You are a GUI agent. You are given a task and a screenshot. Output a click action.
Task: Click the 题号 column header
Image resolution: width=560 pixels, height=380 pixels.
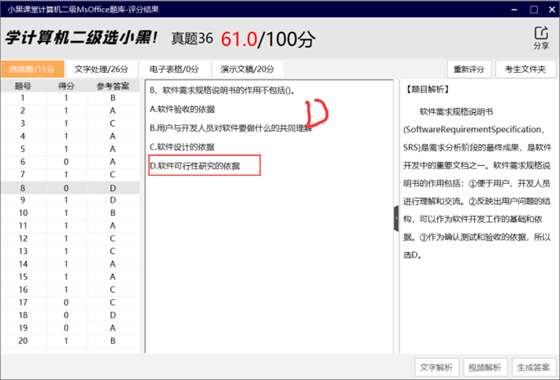click(23, 86)
